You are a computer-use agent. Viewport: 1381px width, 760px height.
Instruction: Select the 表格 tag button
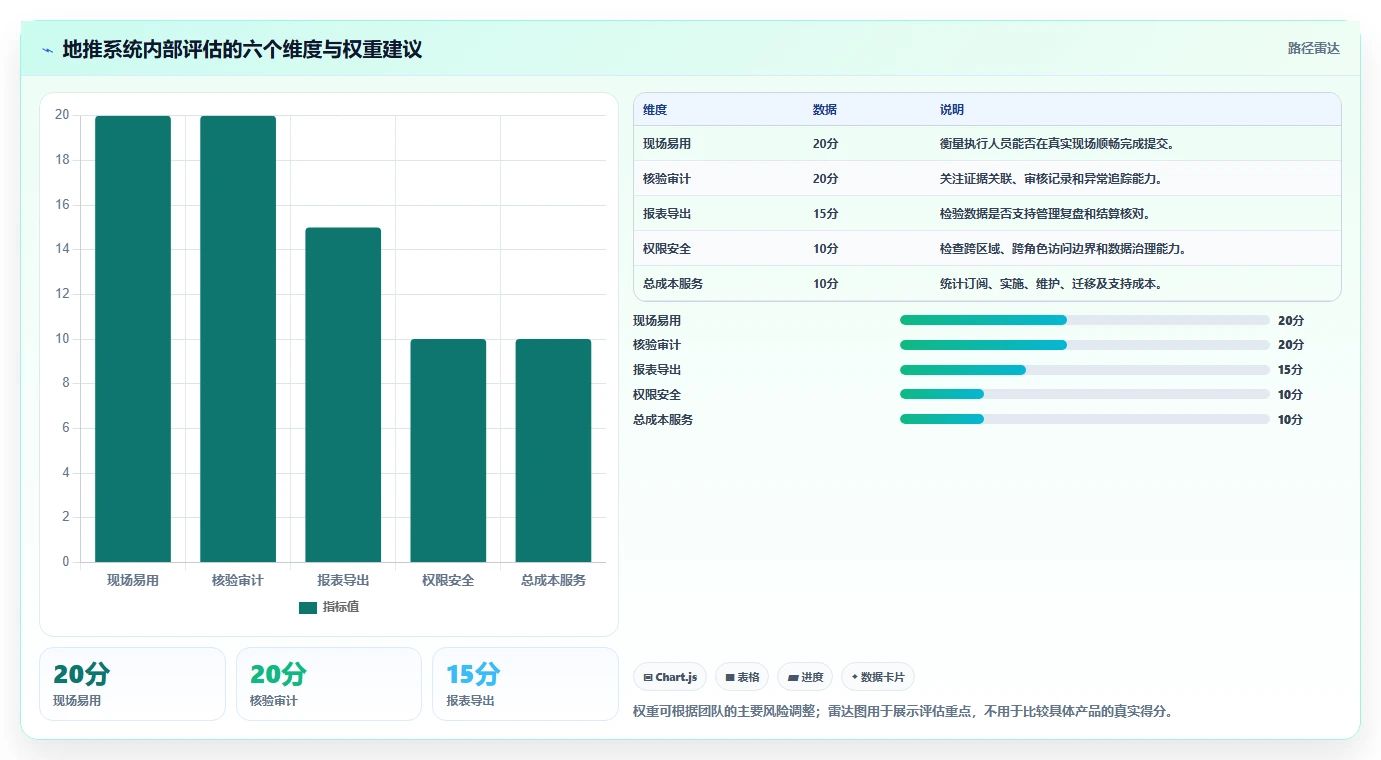point(742,677)
